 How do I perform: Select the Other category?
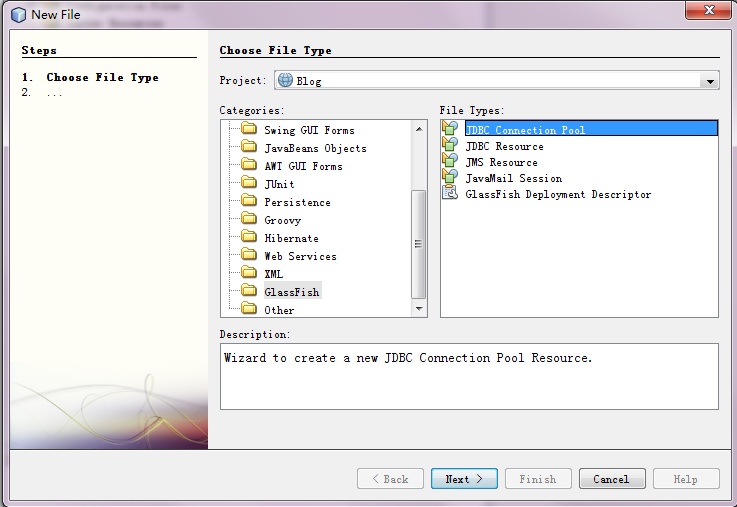[x=279, y=311]
